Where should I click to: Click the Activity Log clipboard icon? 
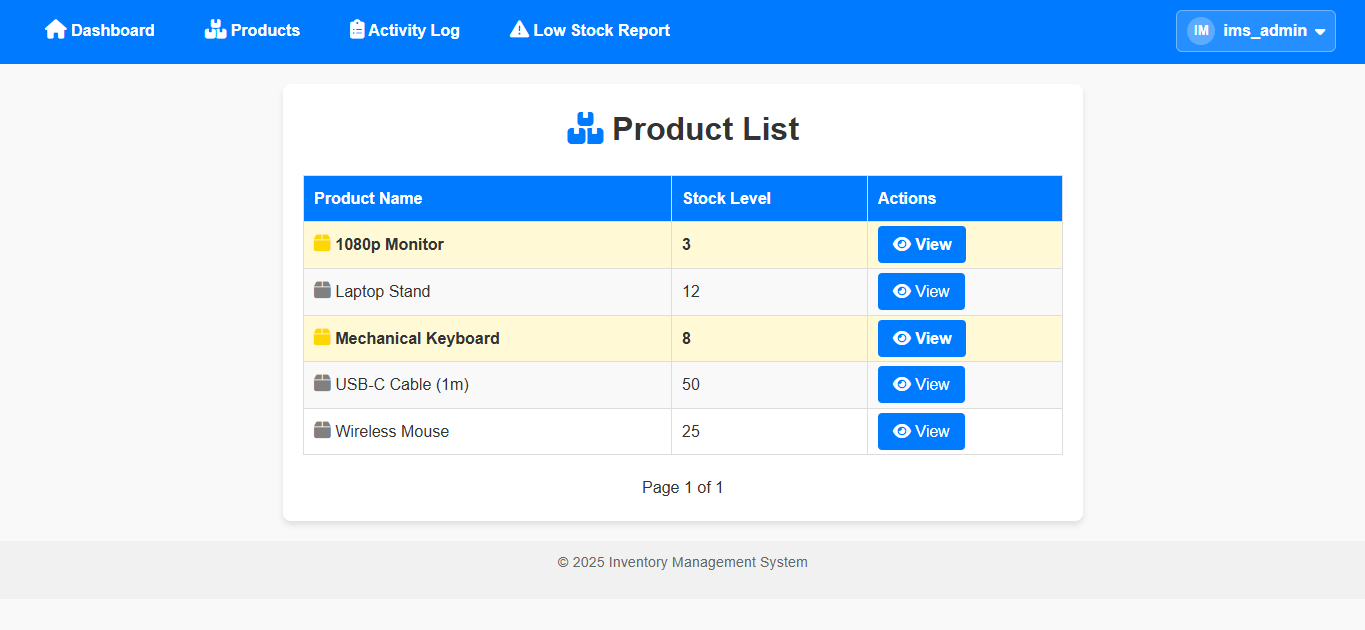point(357,30)
